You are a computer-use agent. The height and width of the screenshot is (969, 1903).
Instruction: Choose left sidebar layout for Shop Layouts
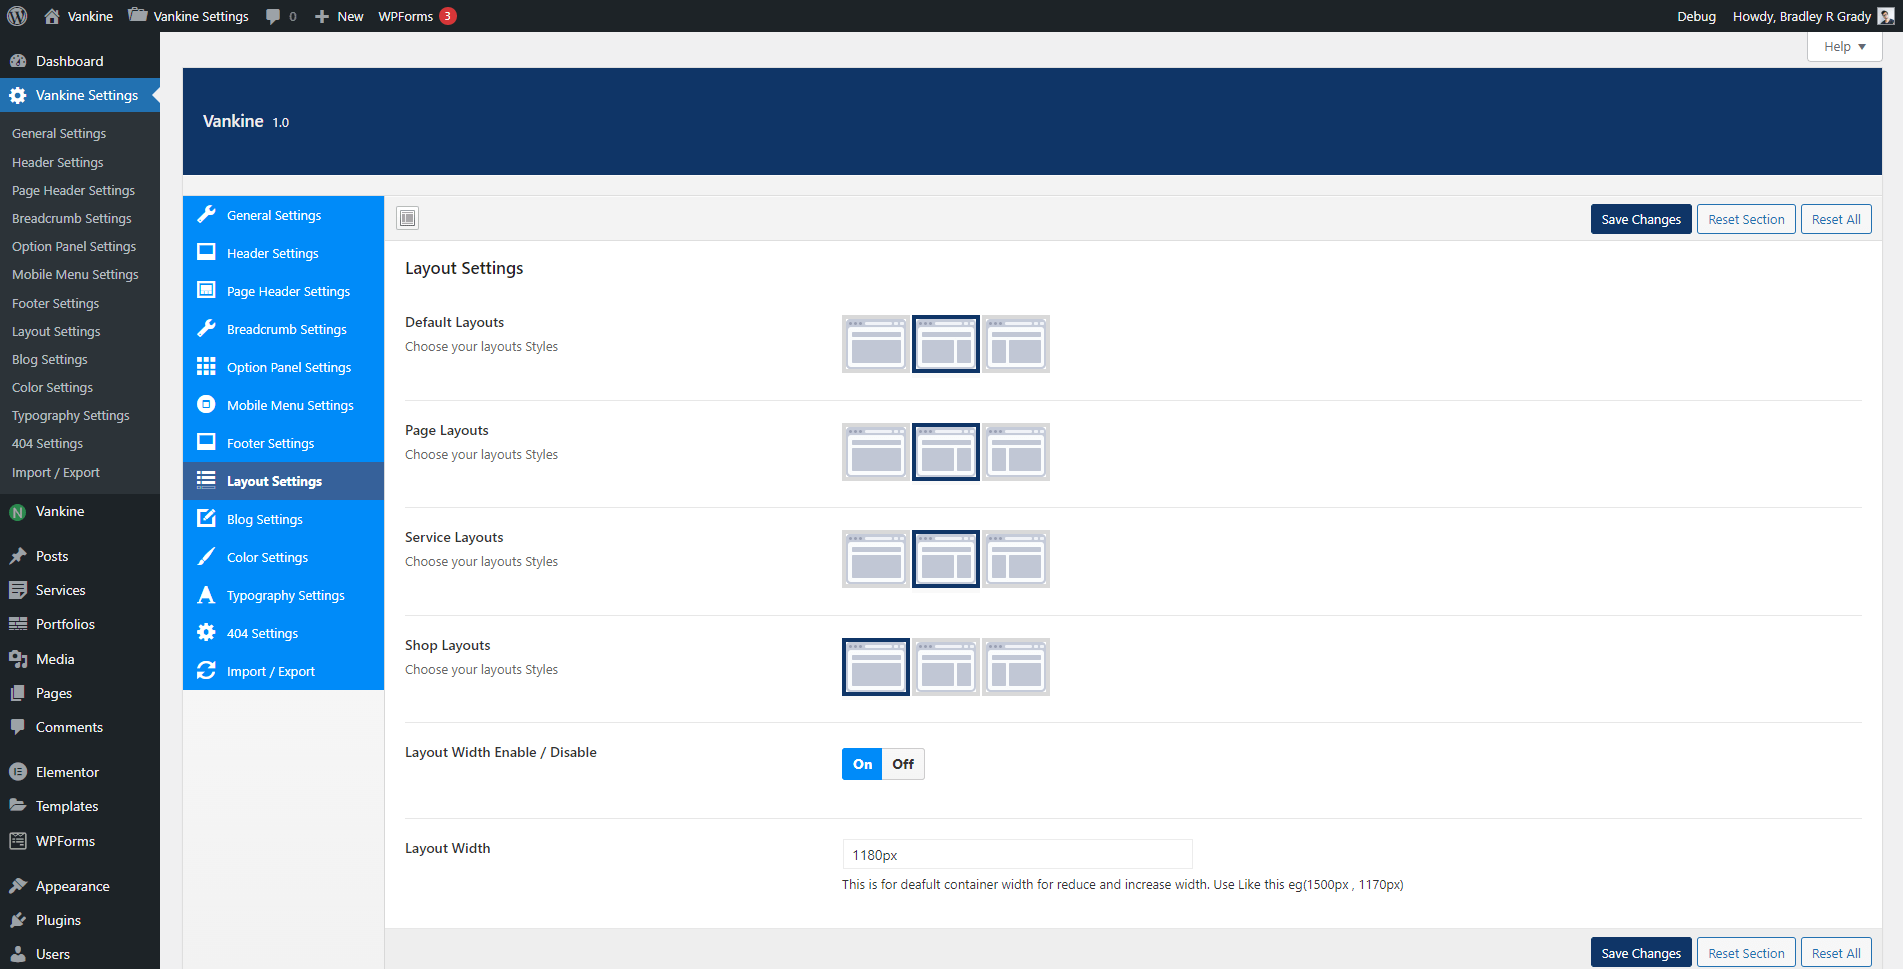click(x=1016, y=667)
